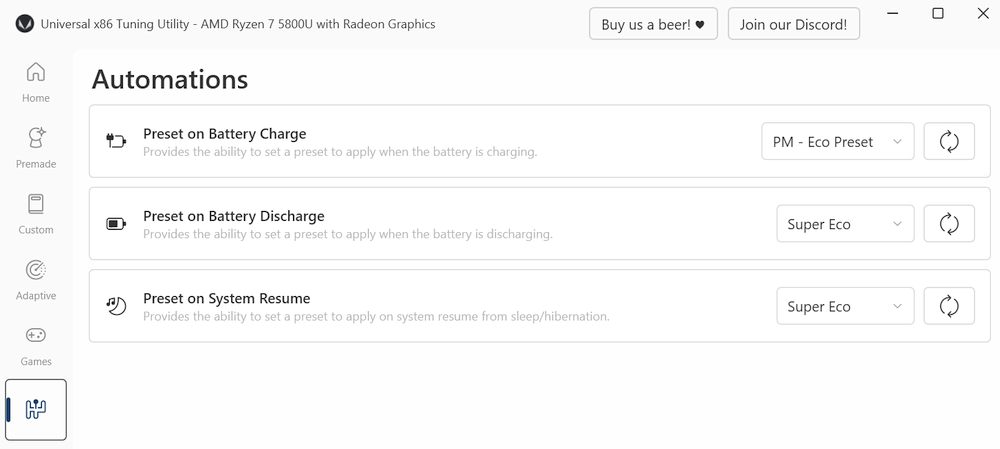Open the Custom presets page
Viewport: 1000px width, 449px height.
coord(36,214)
